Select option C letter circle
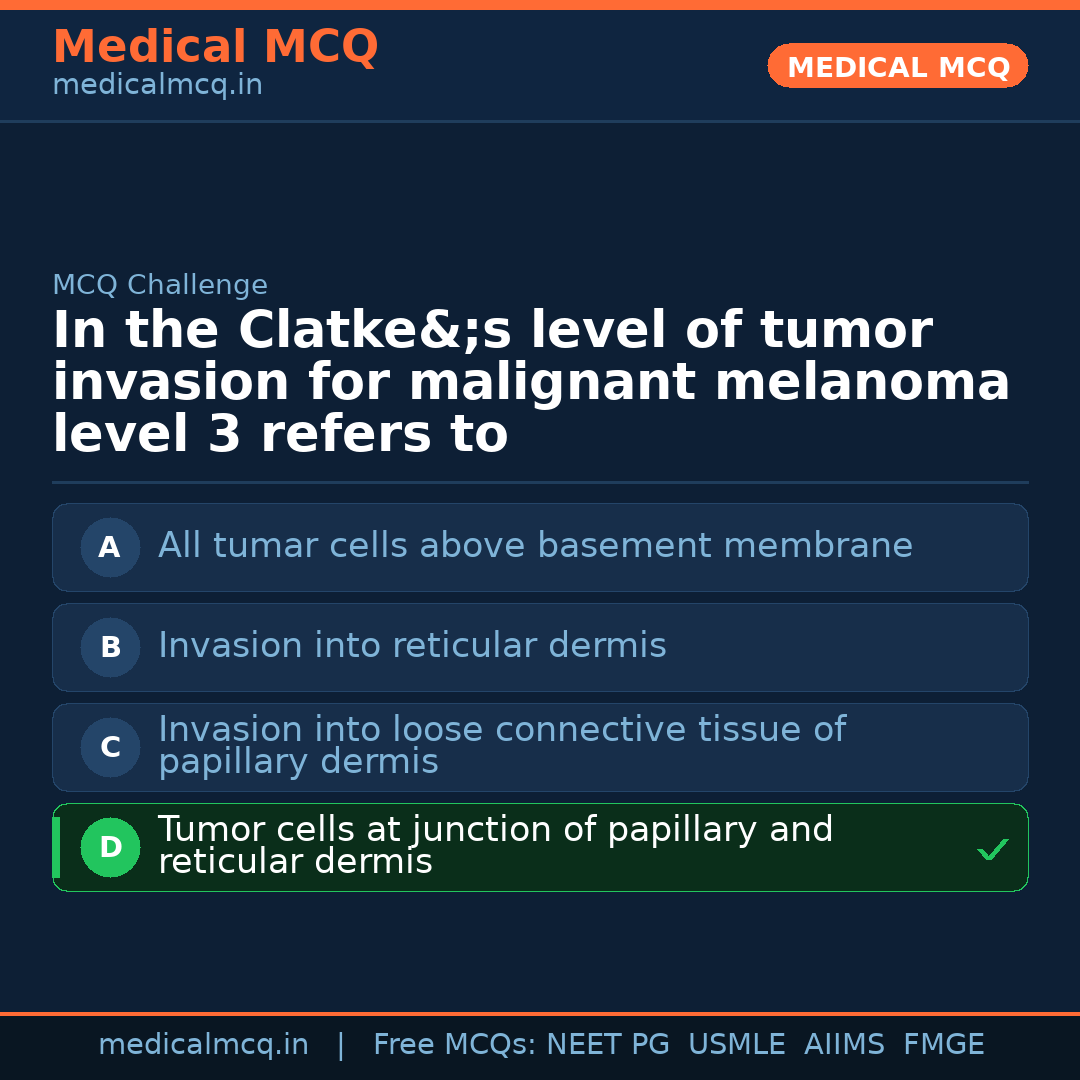This screenshot has width=1080, height=1080. tap(110, 747)
